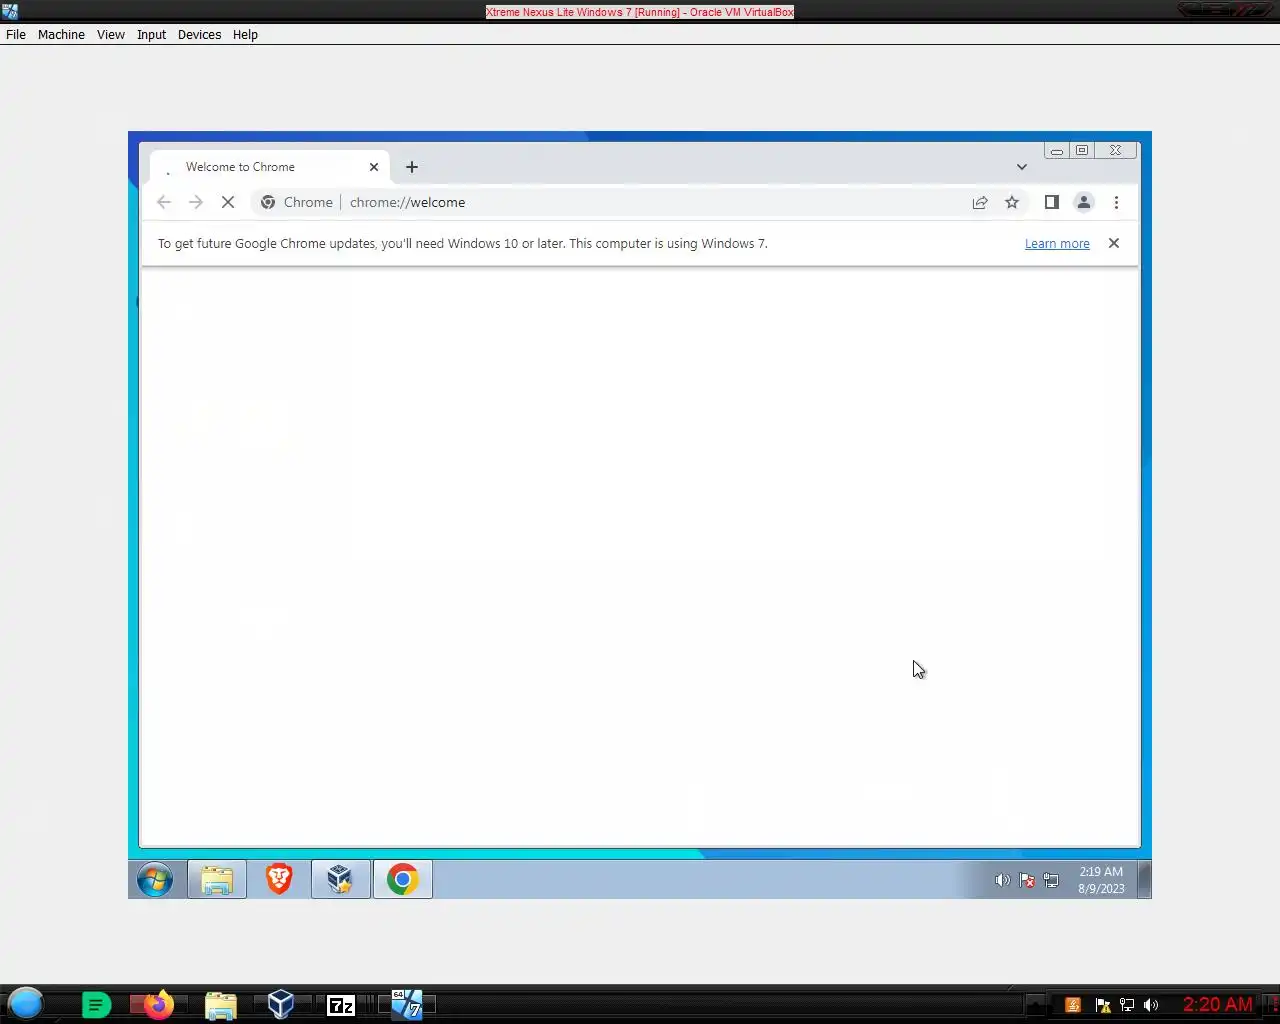Open a new tab with the plus button
This screenshot has height=1024, width=1280.
click(412, 167)
